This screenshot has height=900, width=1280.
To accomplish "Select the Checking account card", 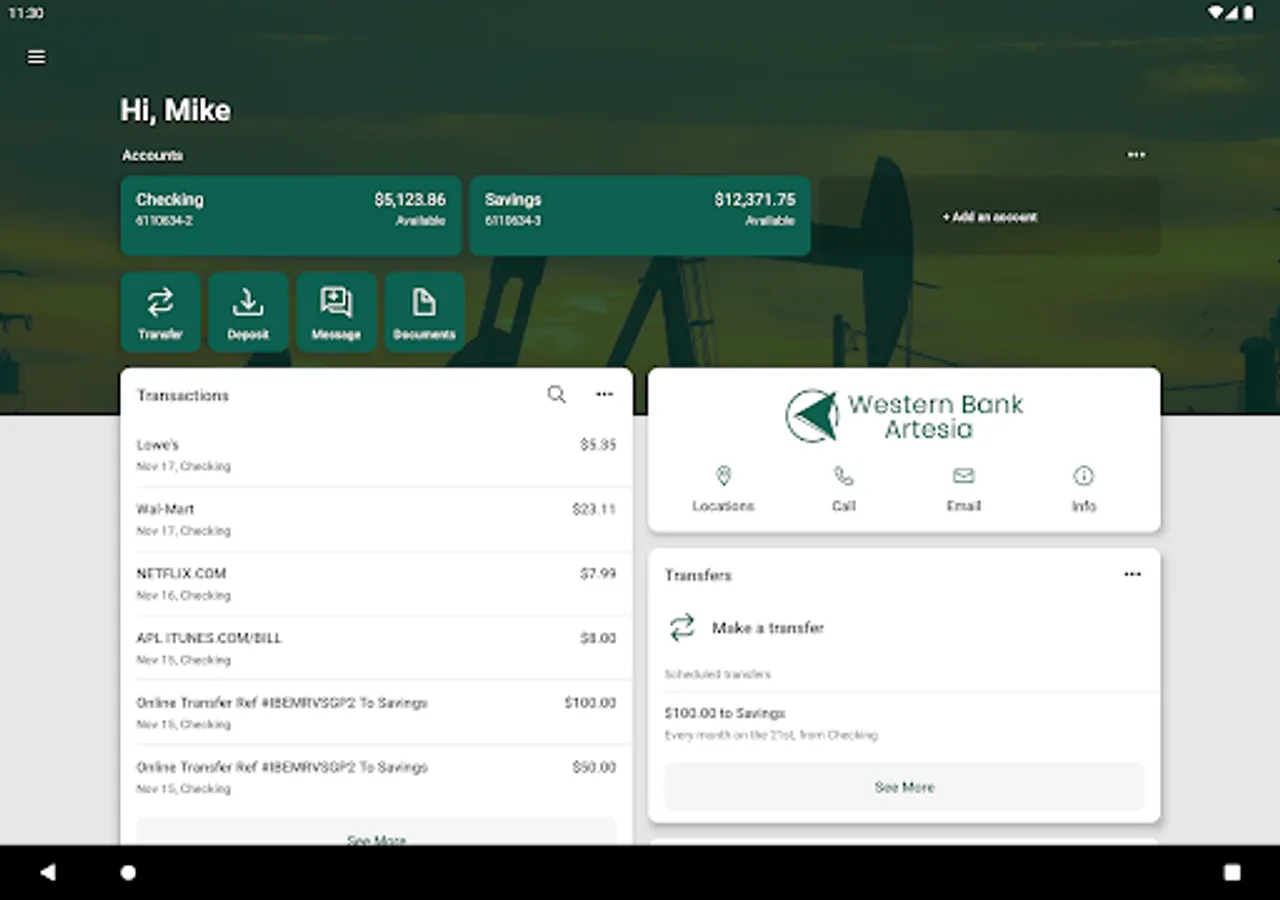I will [x=290, y=216].
